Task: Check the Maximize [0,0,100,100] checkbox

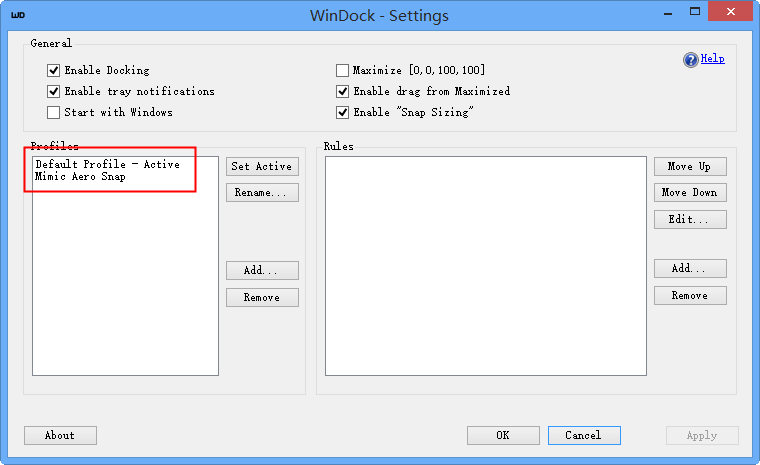Action: click(x=342, y=70)
